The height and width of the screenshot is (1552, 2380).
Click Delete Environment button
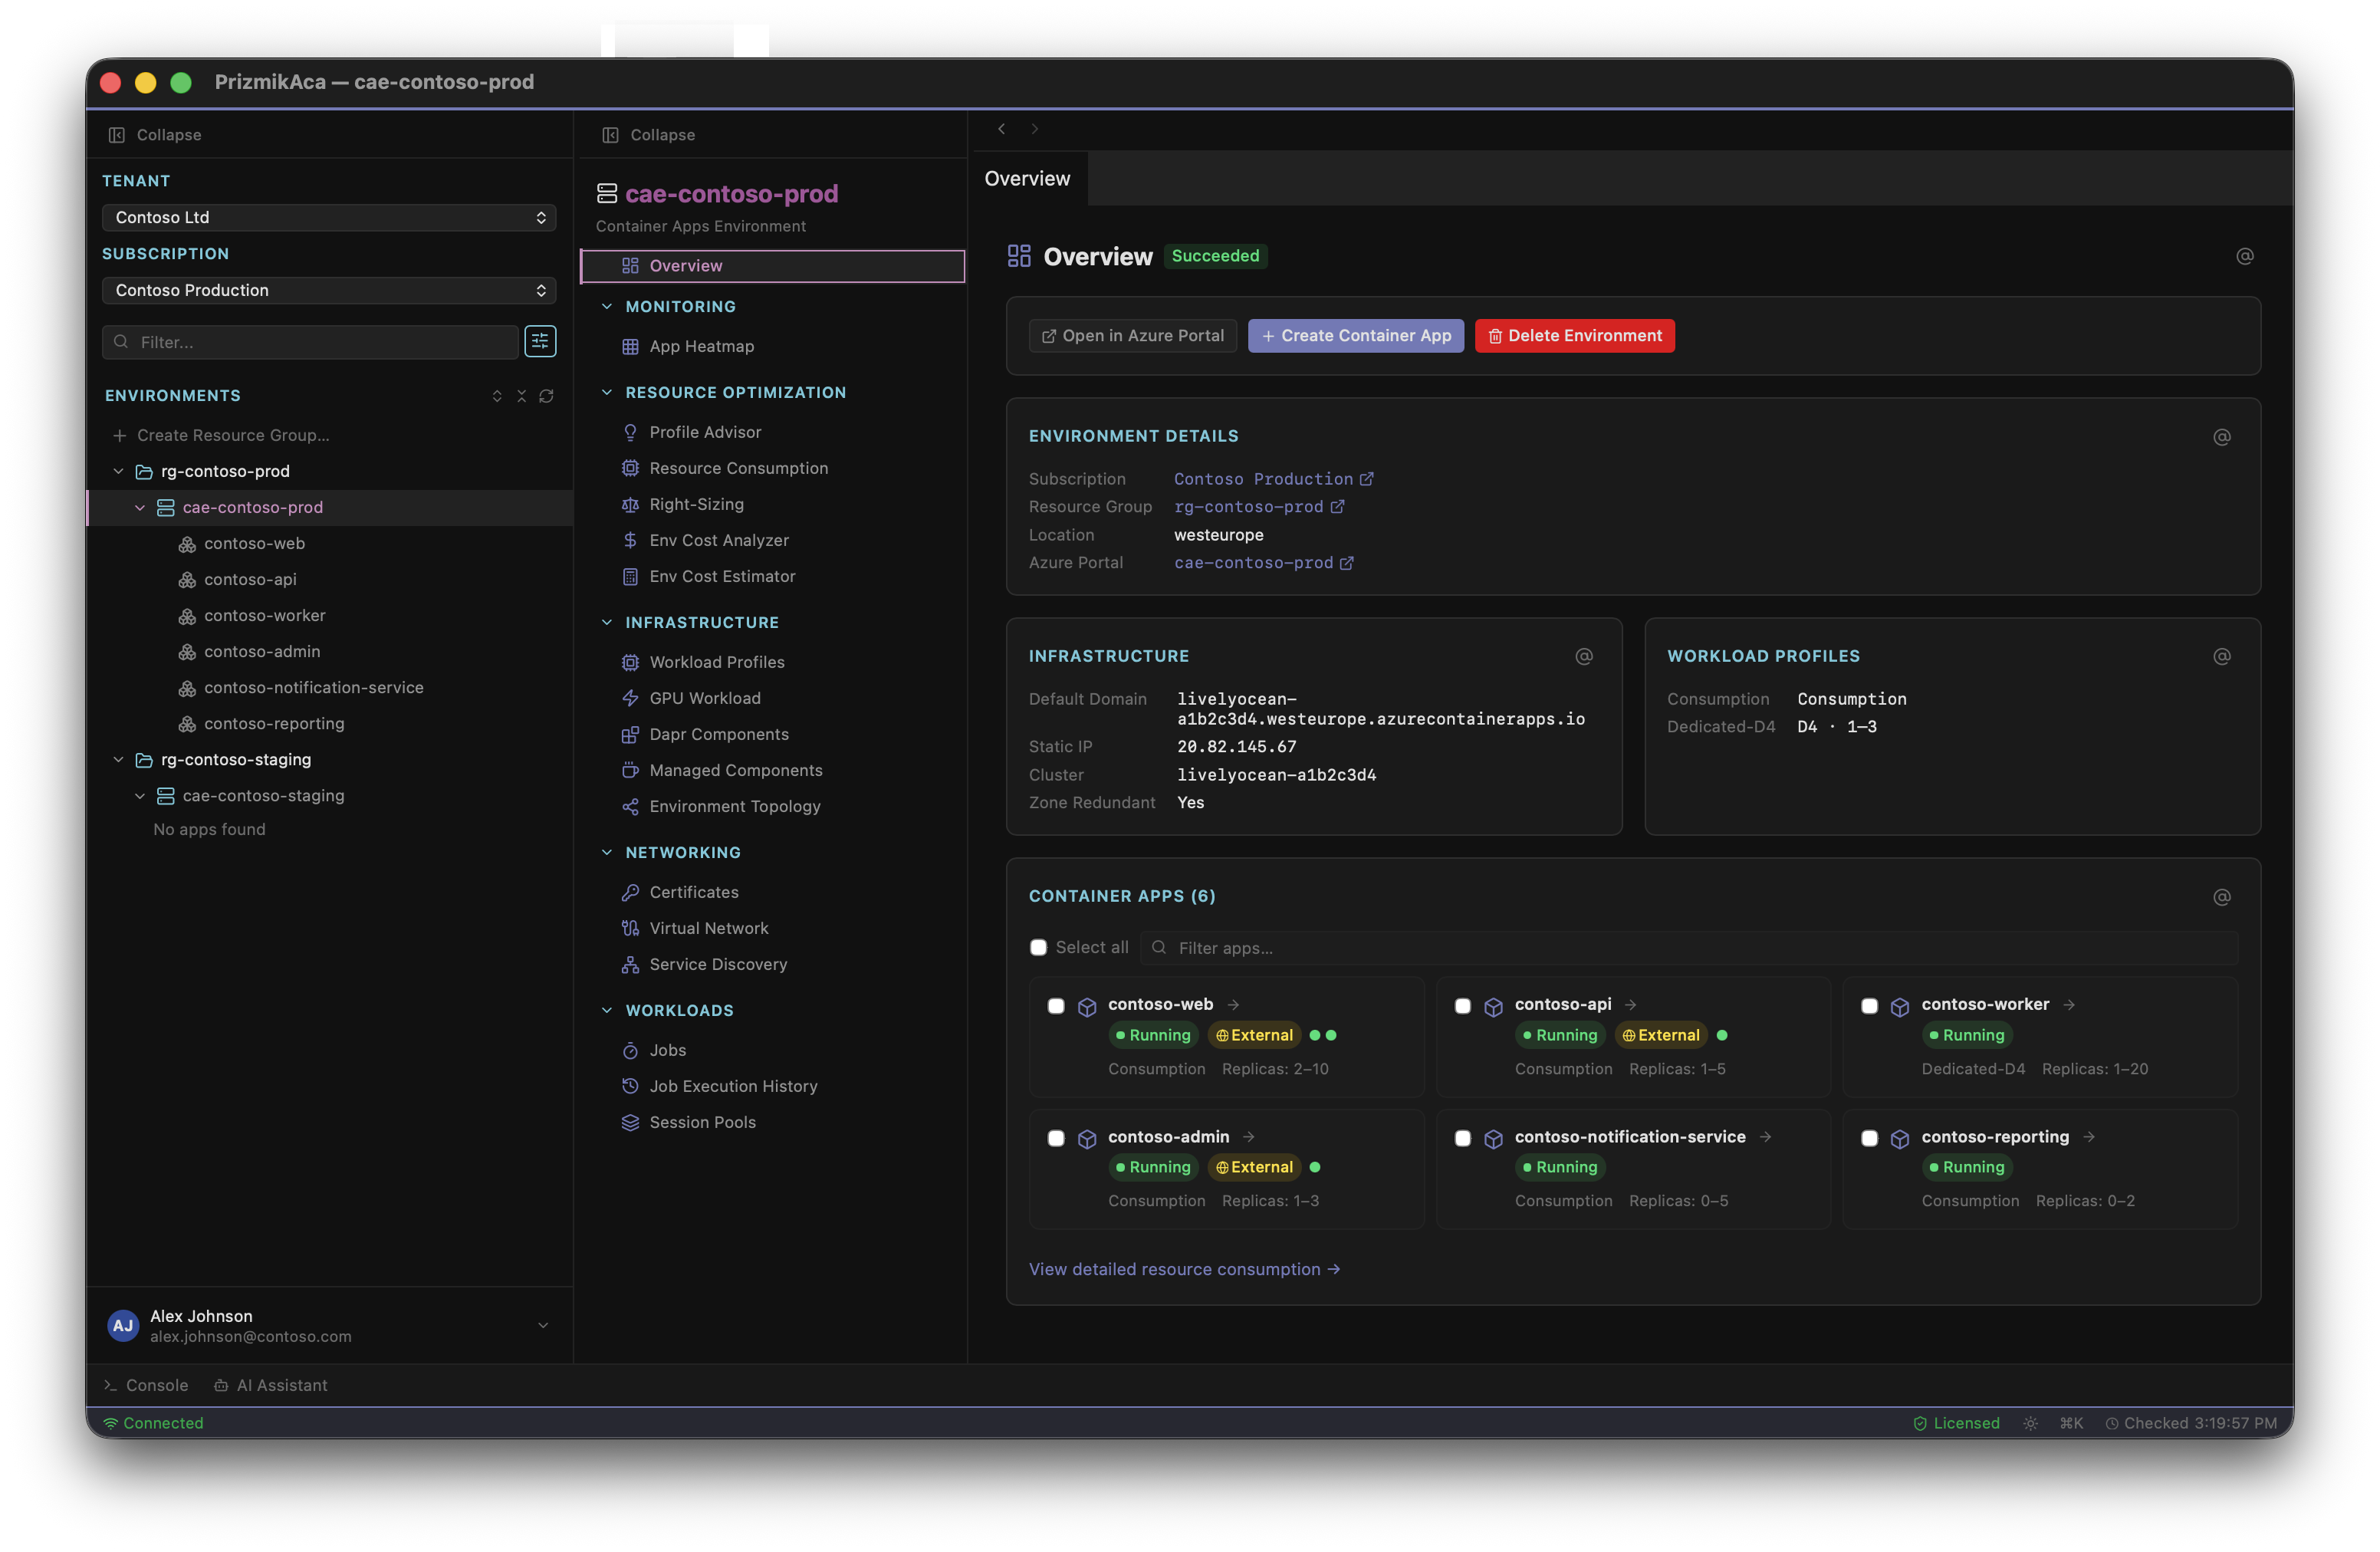coord(1574,336)
